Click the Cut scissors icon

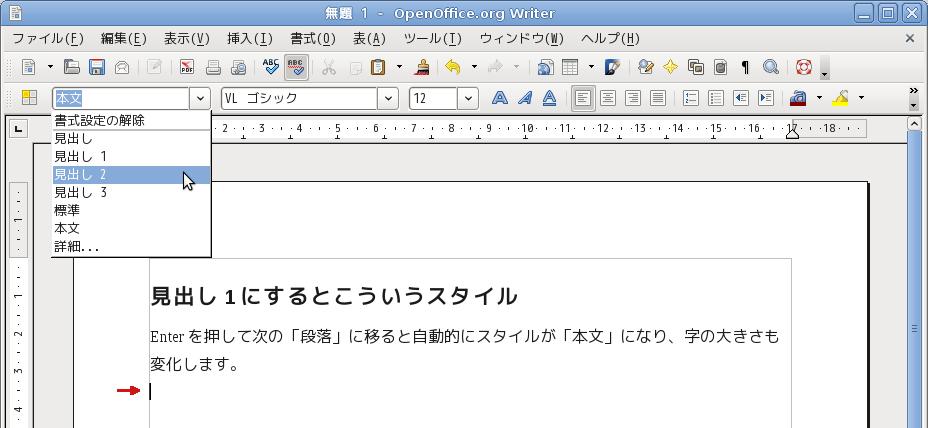click(x=329, y=67)
